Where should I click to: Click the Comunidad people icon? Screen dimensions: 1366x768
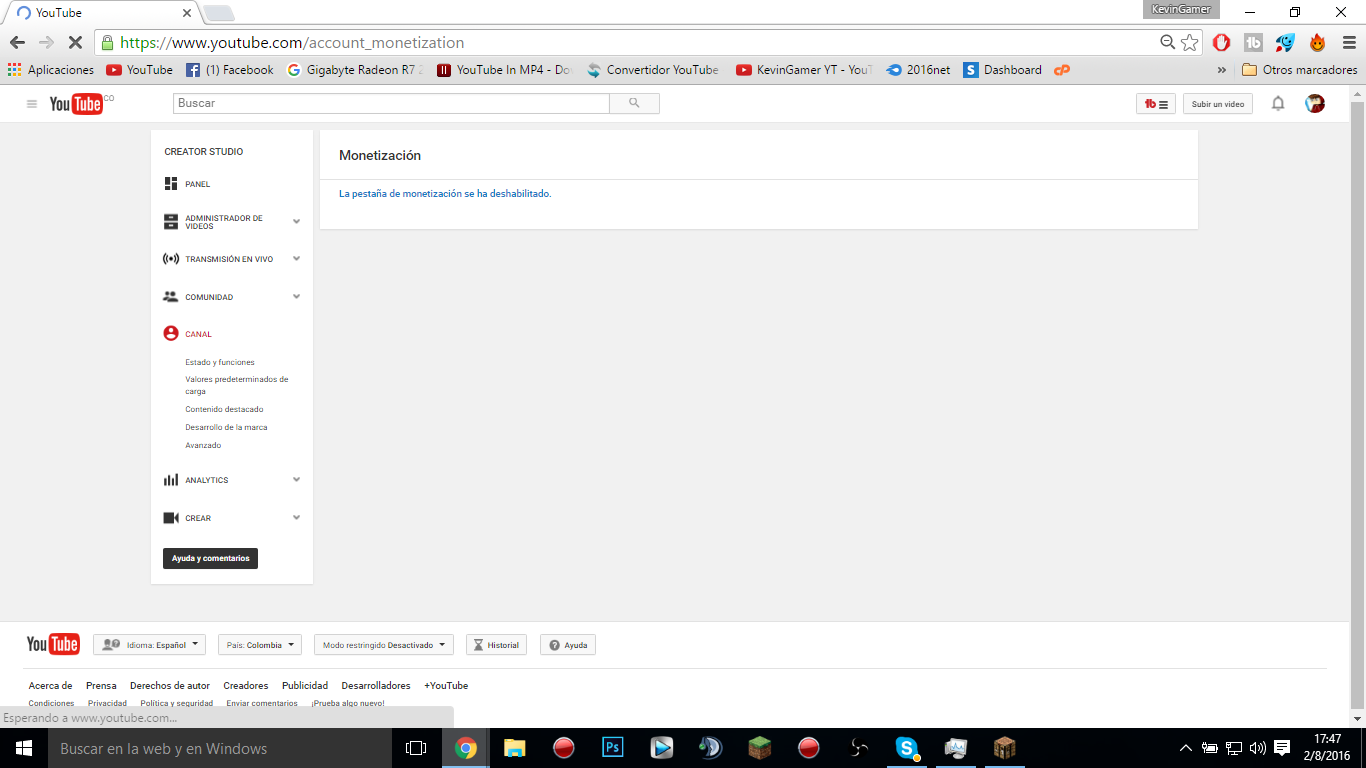(x=171, y=297)
